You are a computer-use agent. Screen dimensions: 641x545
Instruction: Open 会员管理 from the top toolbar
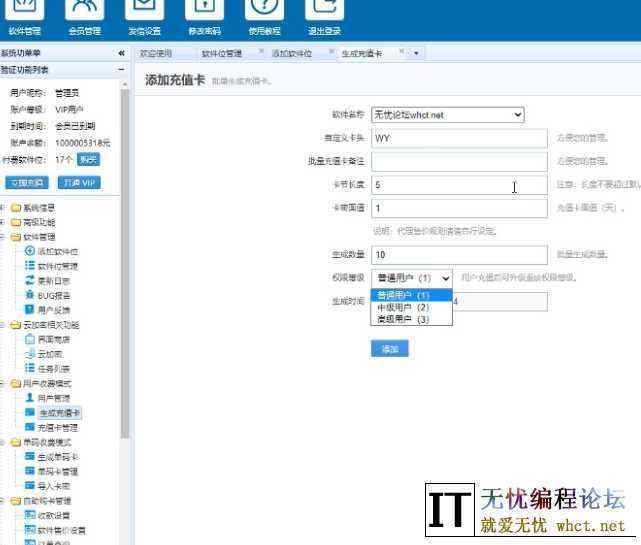pyautogui.click(x=84, y=13)
